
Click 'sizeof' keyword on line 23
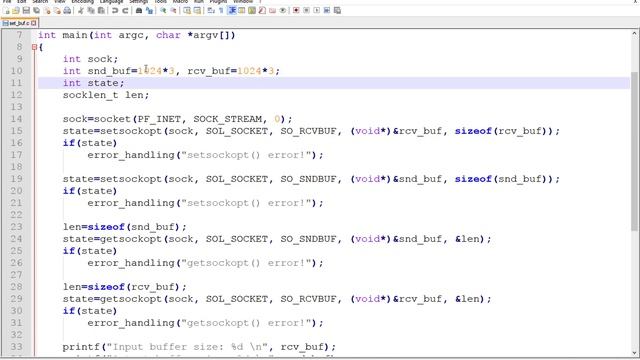click(106, 227)
